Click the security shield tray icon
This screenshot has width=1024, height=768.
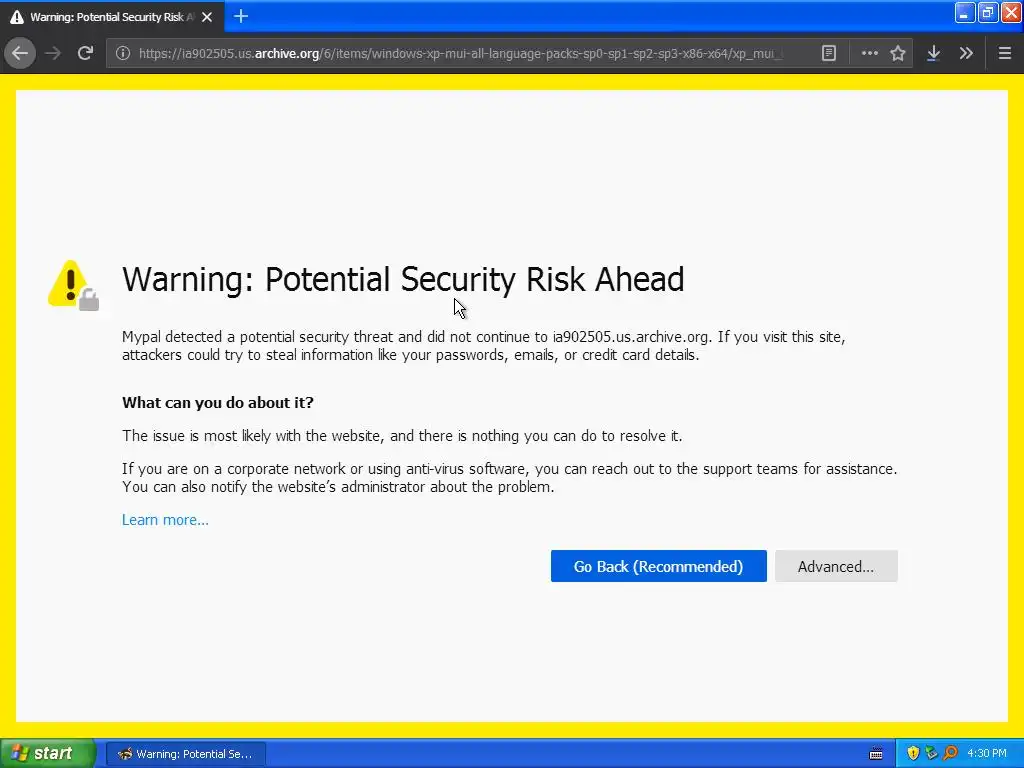[x=913, y=754]
